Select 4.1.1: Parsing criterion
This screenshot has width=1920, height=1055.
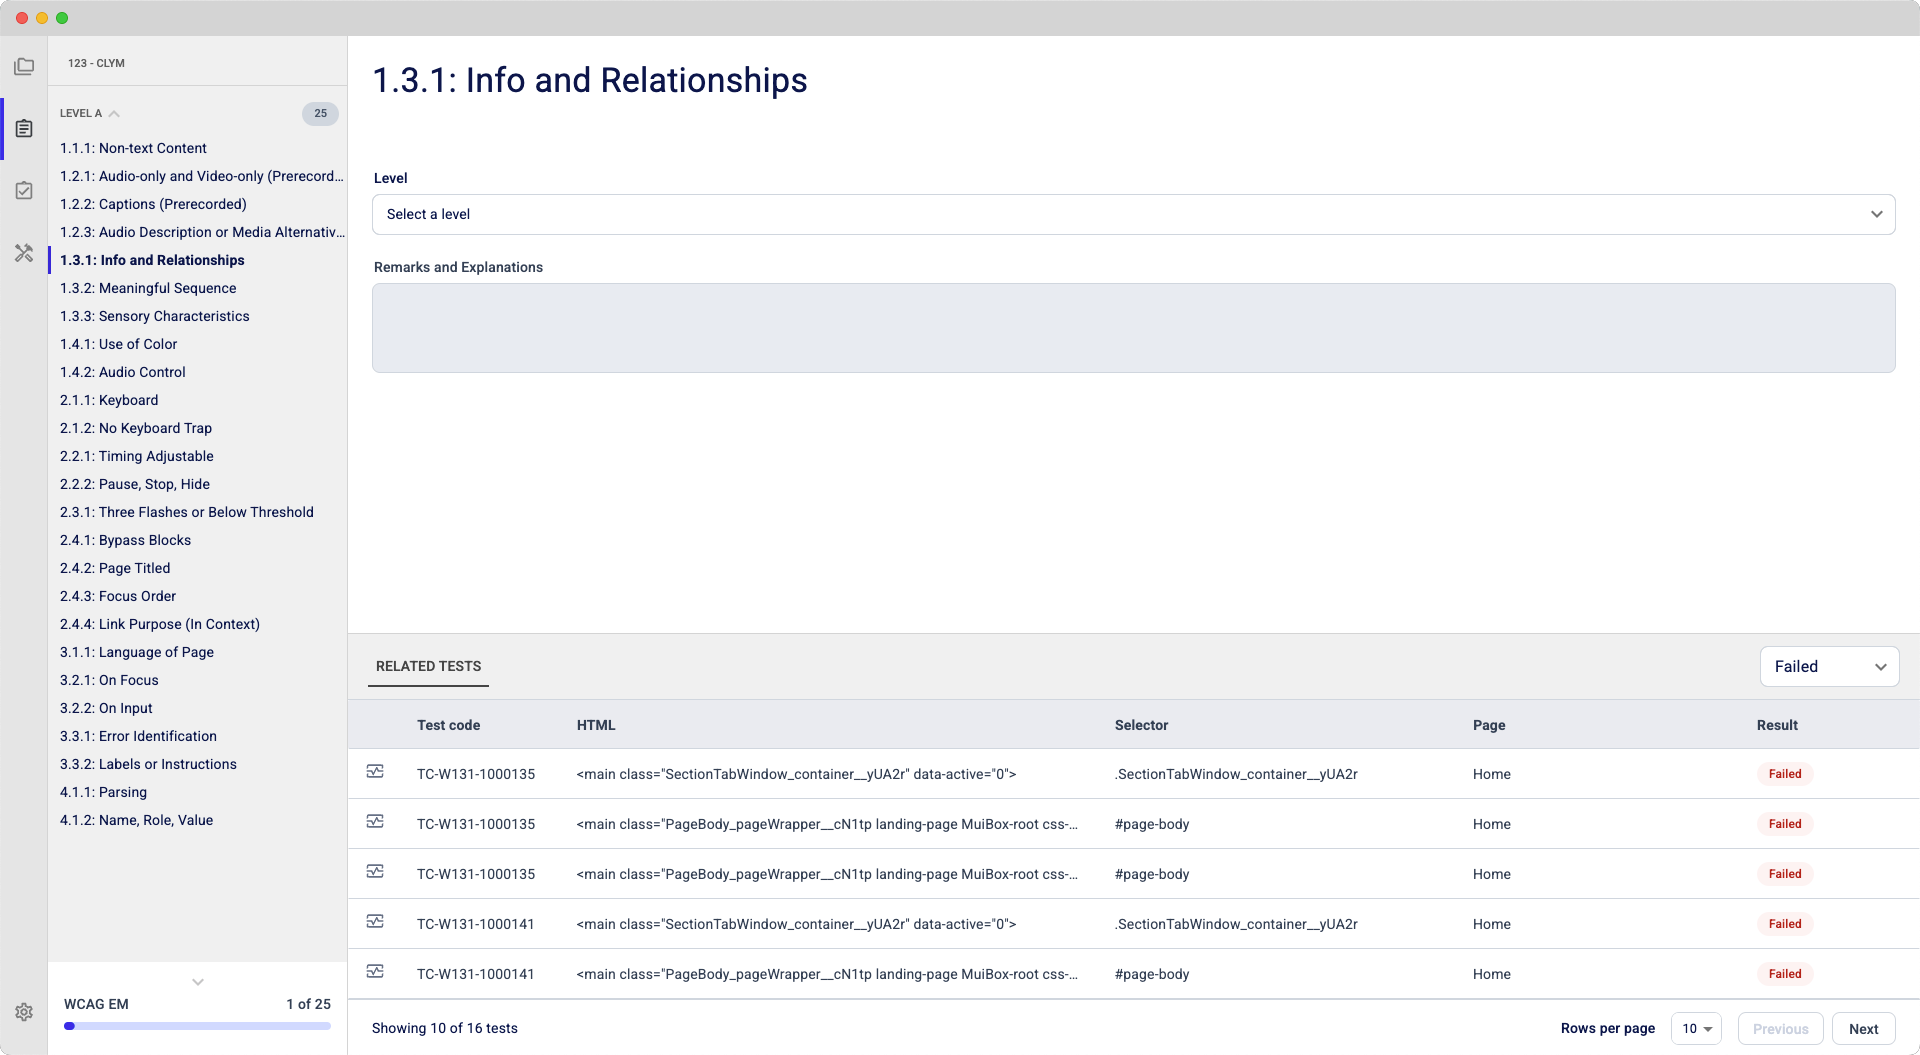(103, 792)
